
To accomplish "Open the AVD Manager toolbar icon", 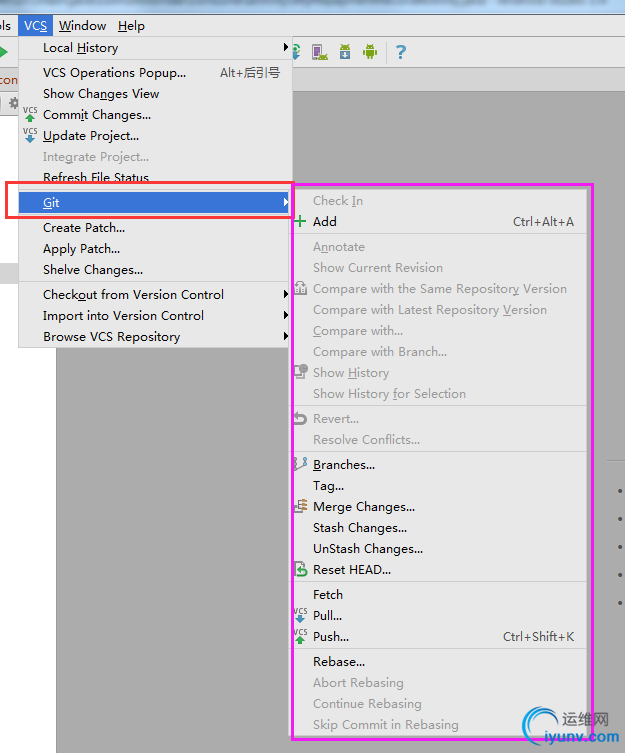I will [x=319, y=51].
